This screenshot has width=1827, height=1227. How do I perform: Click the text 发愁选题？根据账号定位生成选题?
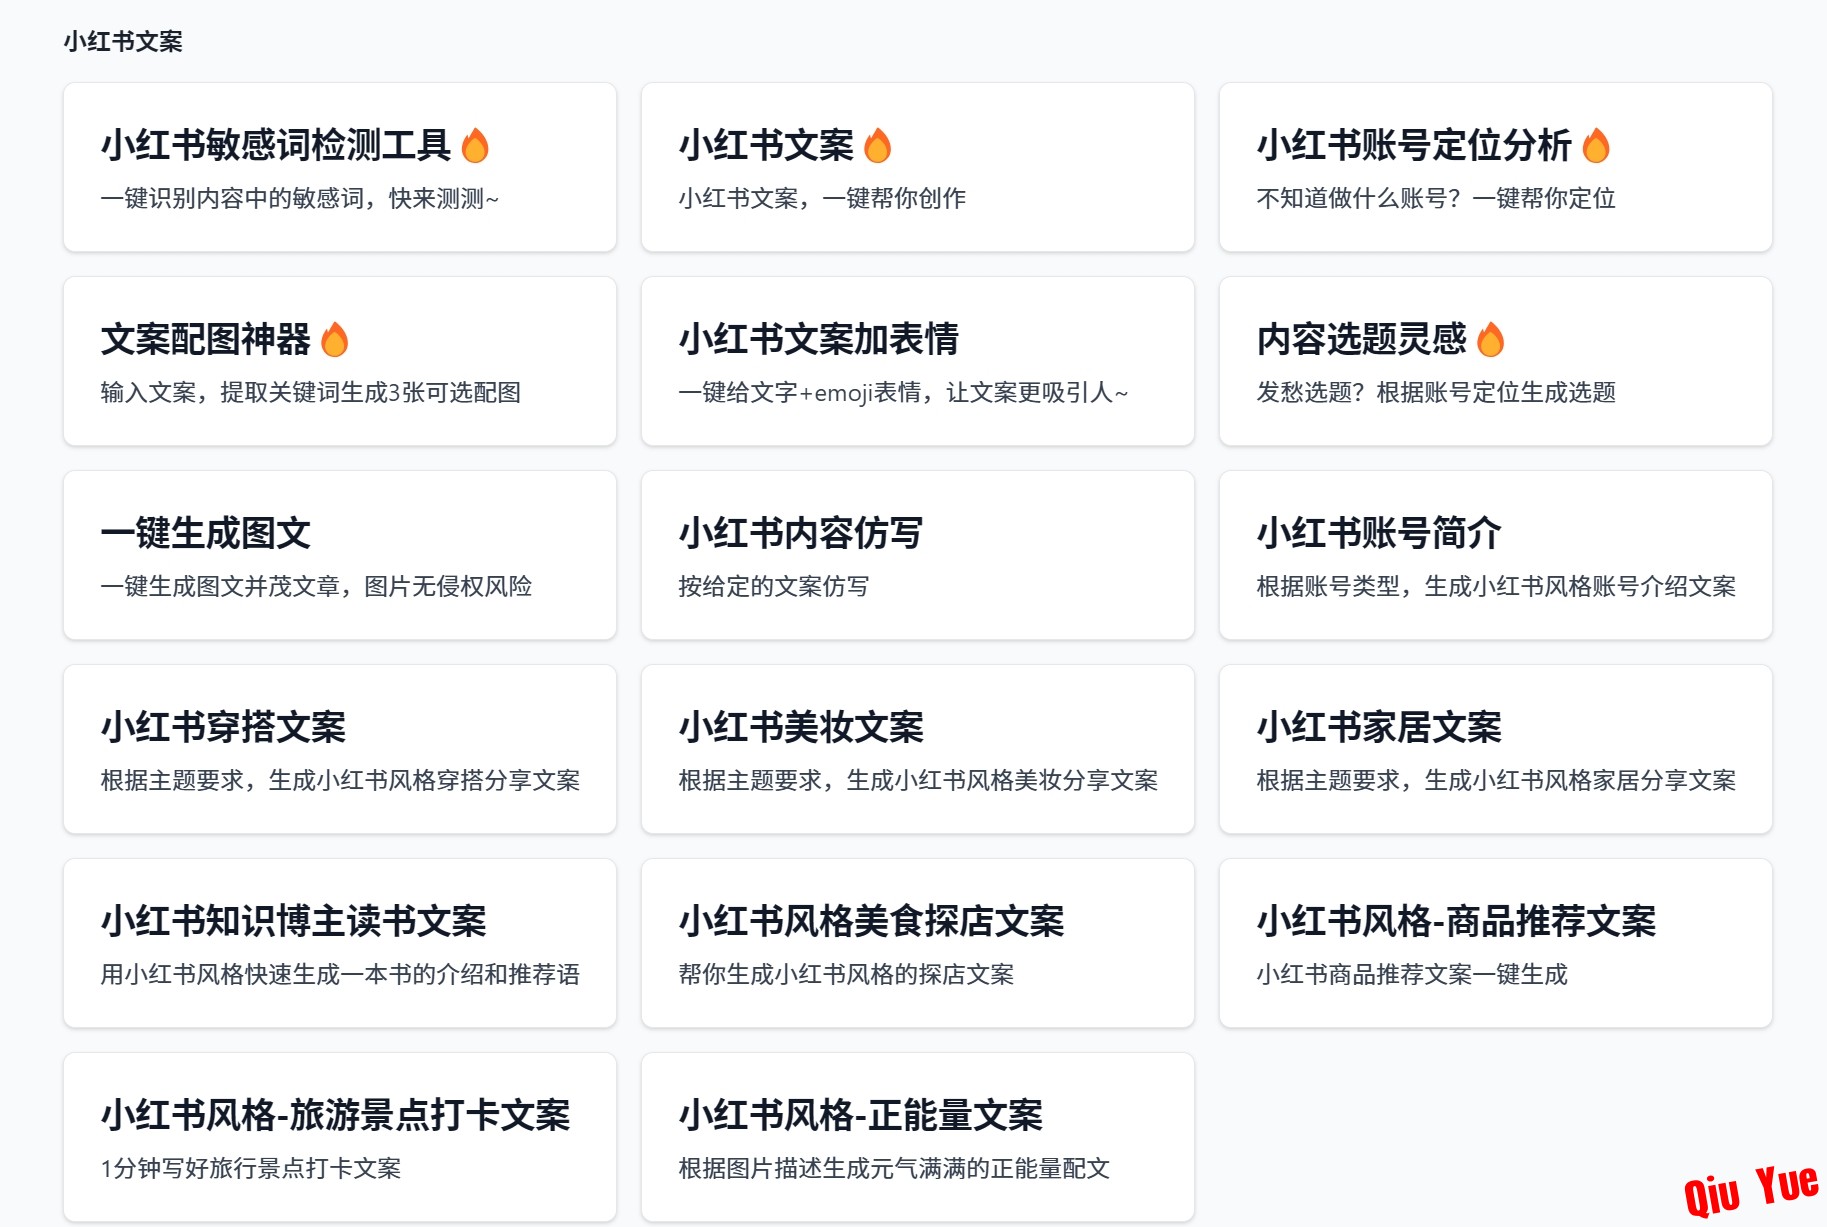(x=1436, y=392)
